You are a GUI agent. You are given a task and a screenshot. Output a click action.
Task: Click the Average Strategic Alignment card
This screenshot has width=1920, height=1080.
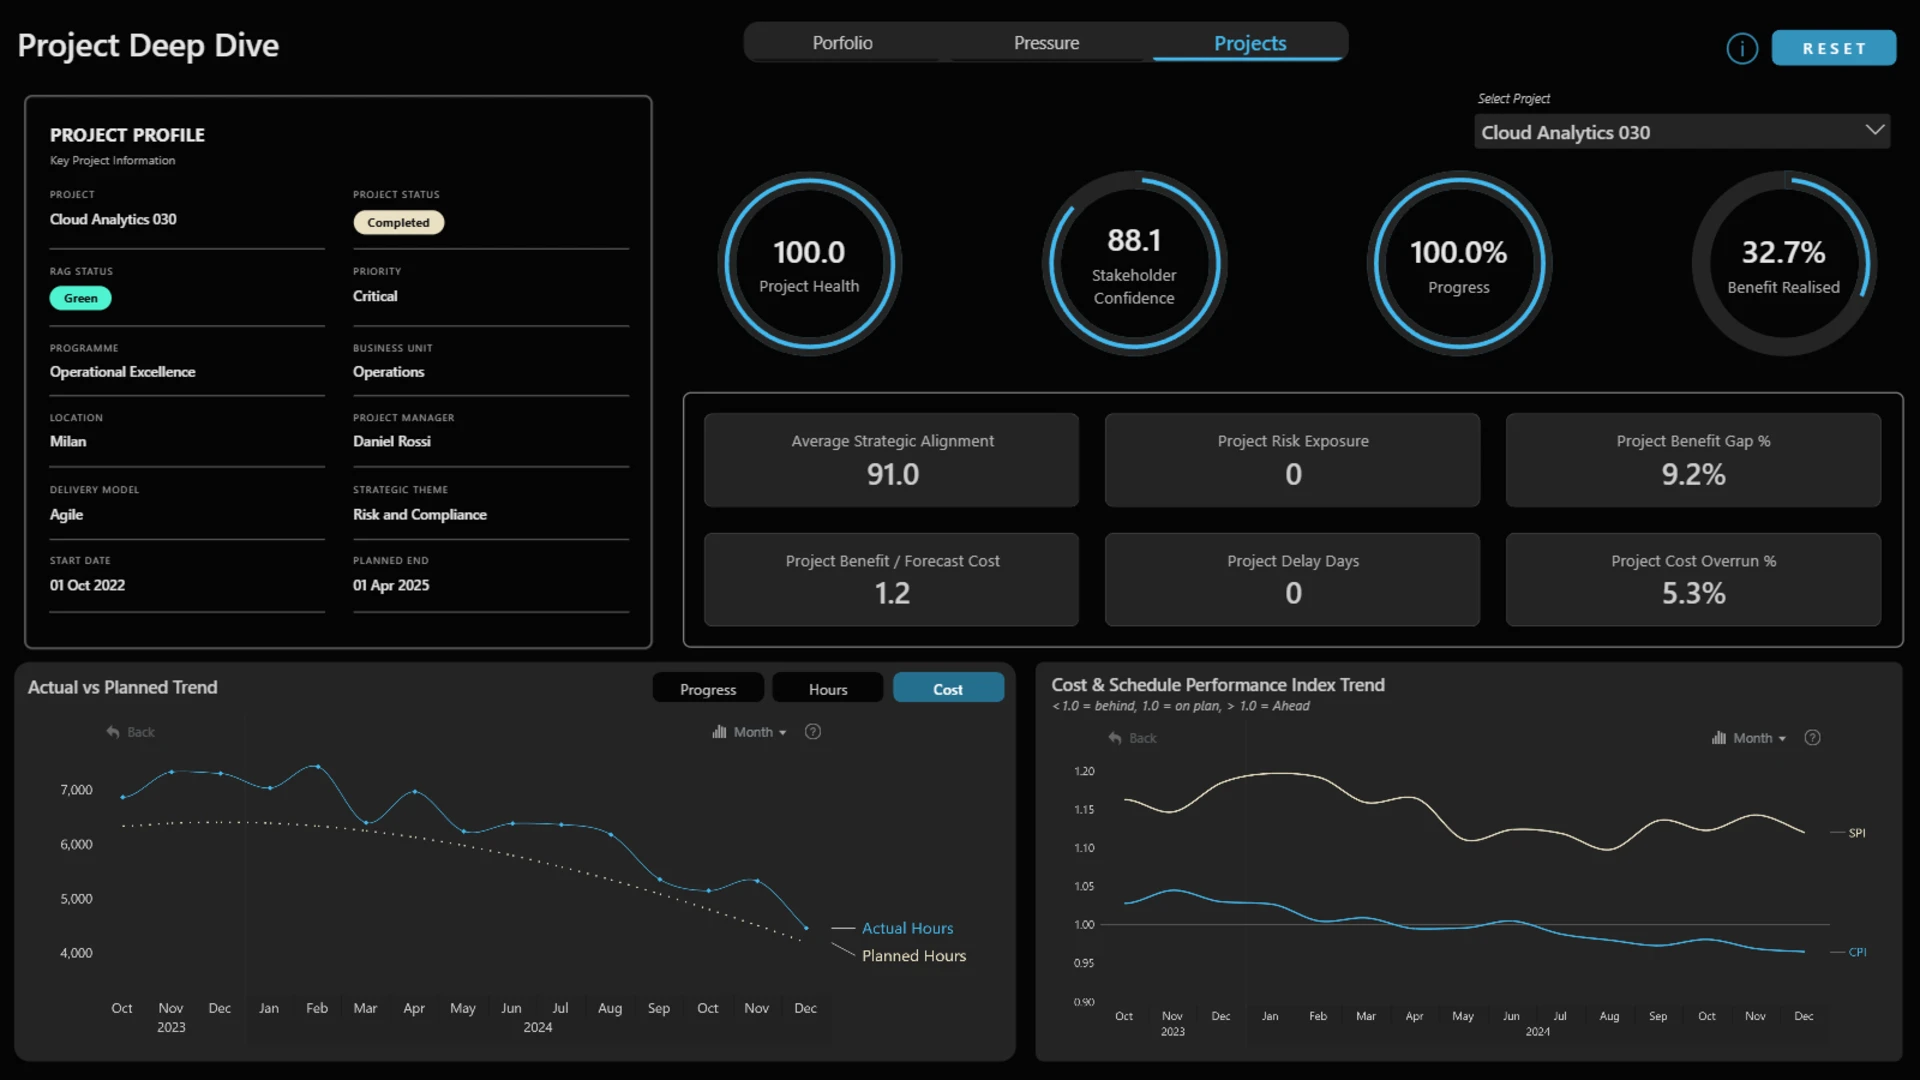pos(892,459)
